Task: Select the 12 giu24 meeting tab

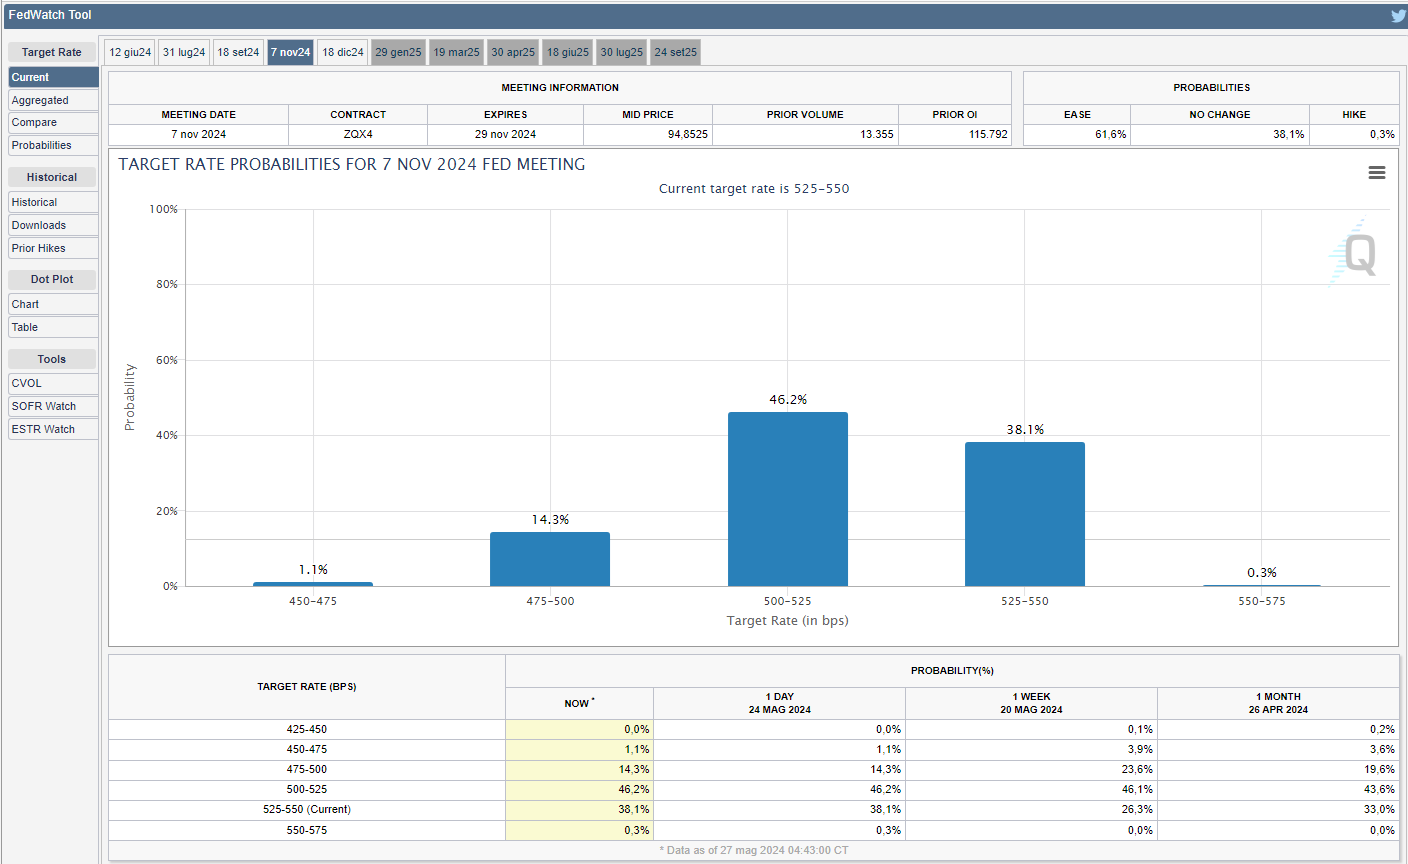Action: [130, 52]
